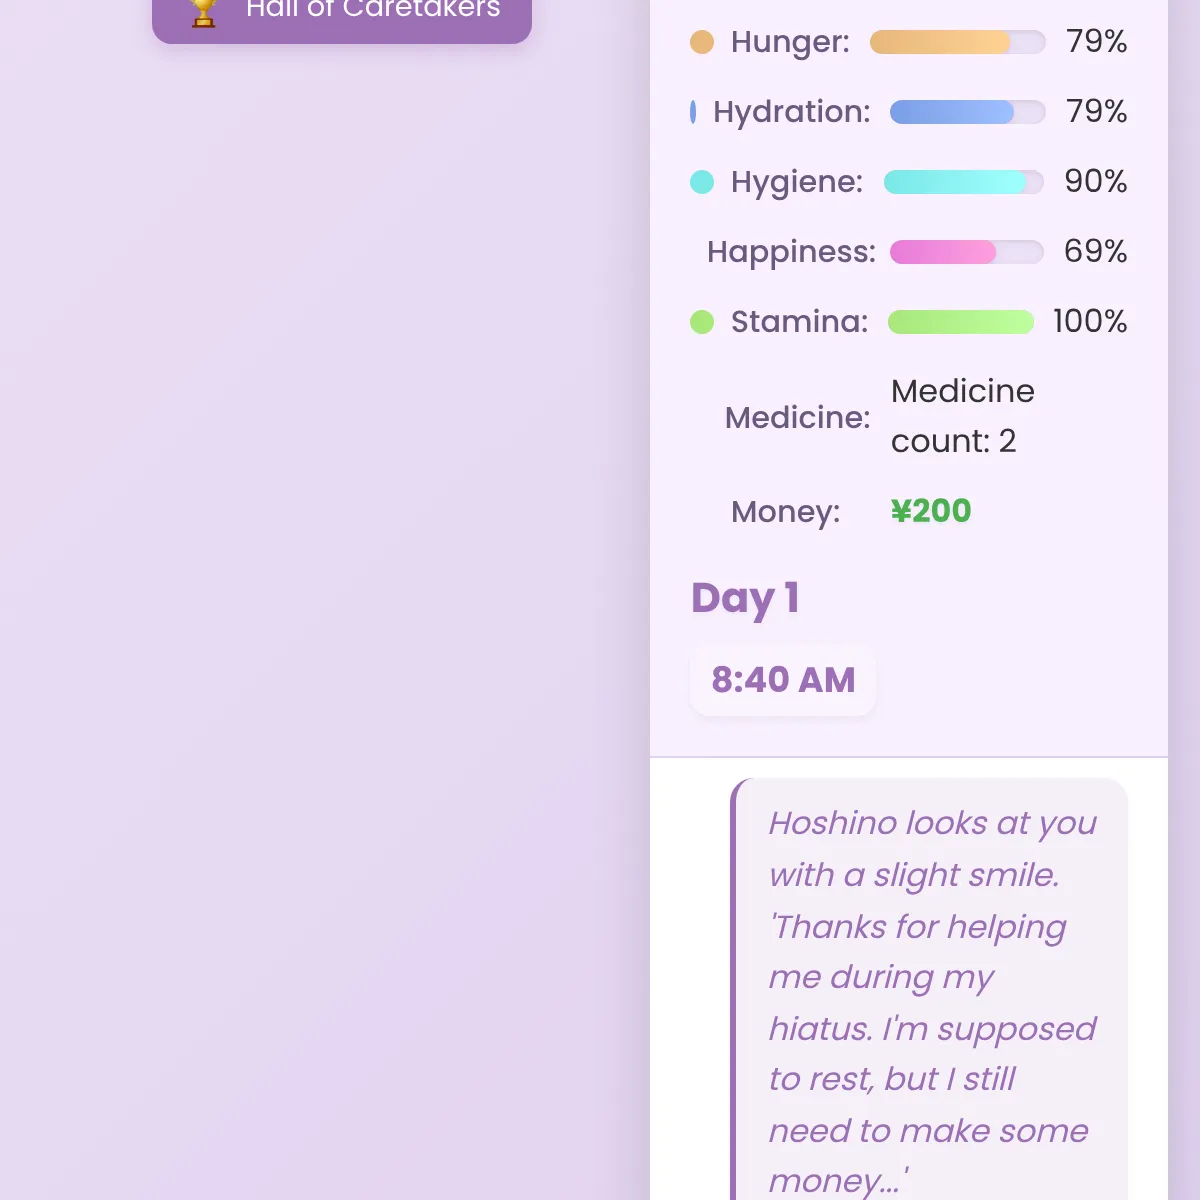This screenshot has height=1200, width=1200.
Task: Click the orange Hunger status dot
Action: [702, 42]
